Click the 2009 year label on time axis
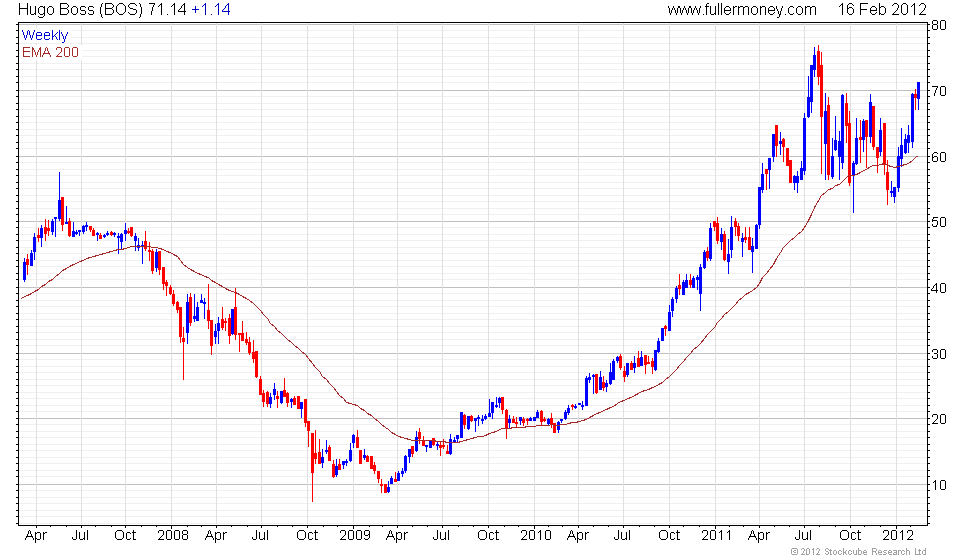 (x=354, y=536)
